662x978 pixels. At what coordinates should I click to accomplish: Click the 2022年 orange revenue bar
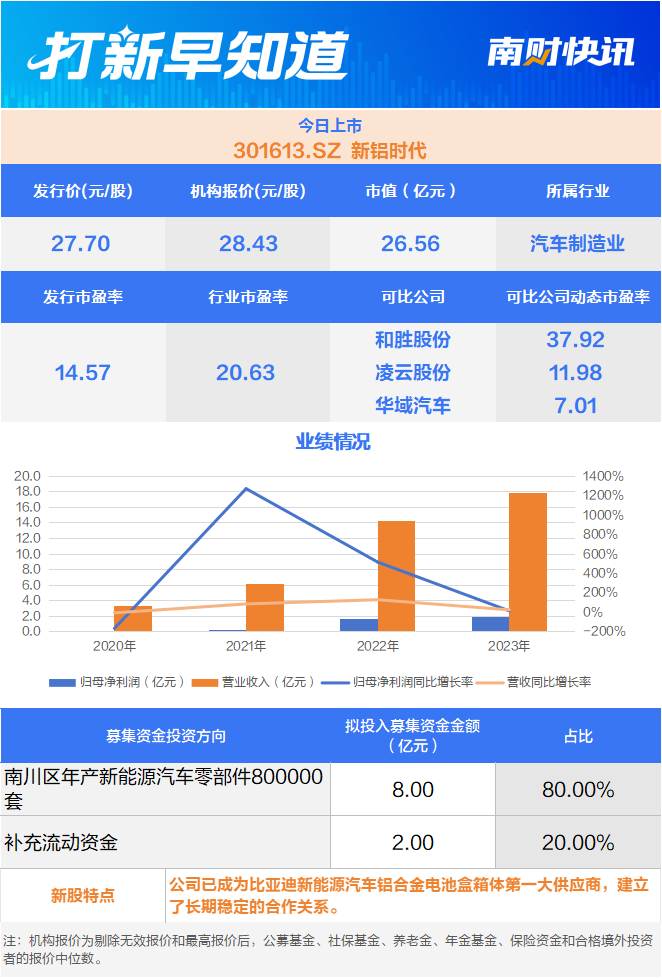click(396, 576)
